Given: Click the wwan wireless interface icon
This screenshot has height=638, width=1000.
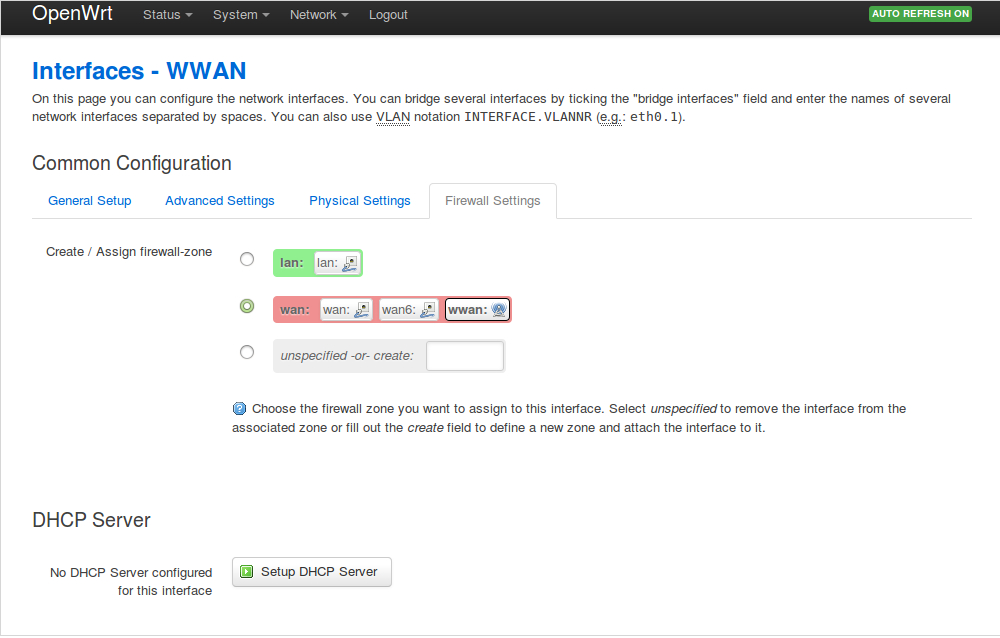Looking at the screenshot, I should point(499,310).
